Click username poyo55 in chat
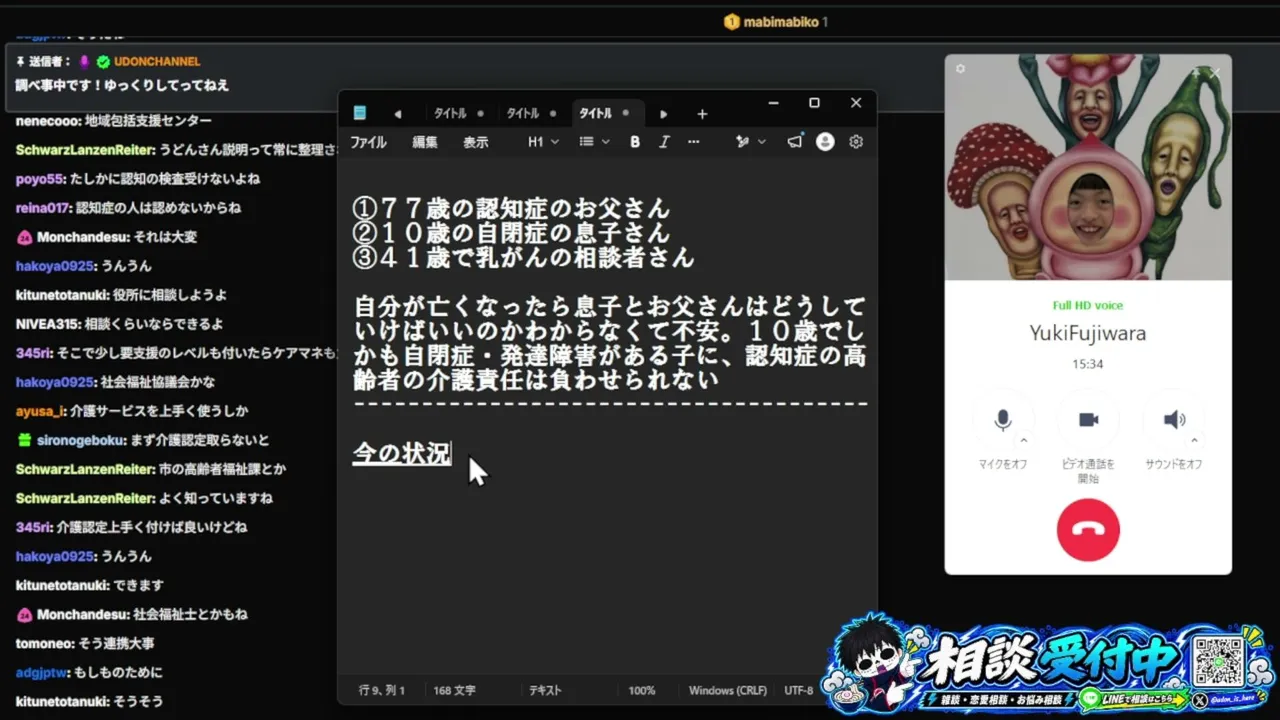 click(x=40, y=179)
